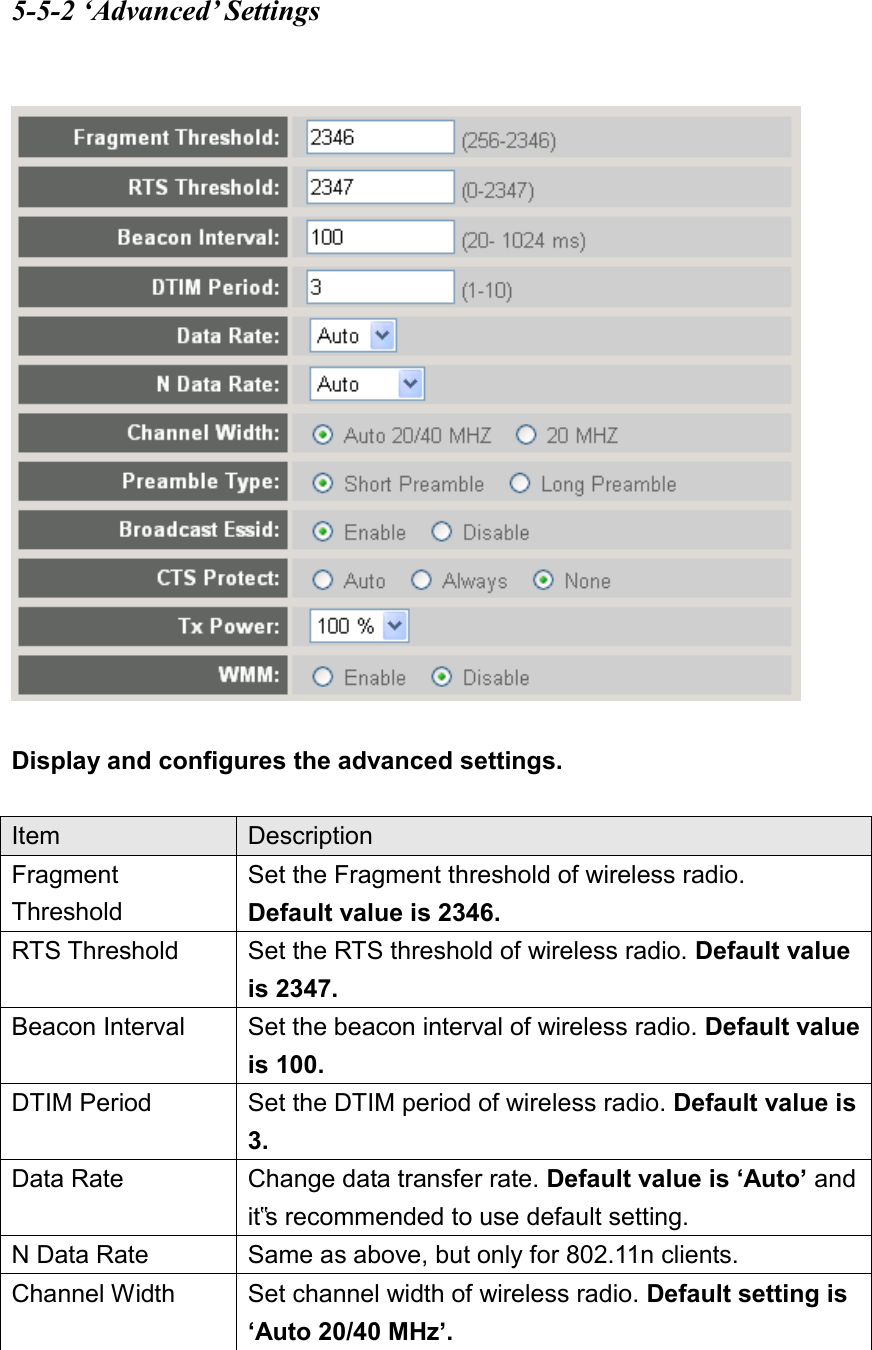Click the 'Beacon Interval:' form label
The width and height of the screenshot is (872, 1350).
(x=199, y=237)
